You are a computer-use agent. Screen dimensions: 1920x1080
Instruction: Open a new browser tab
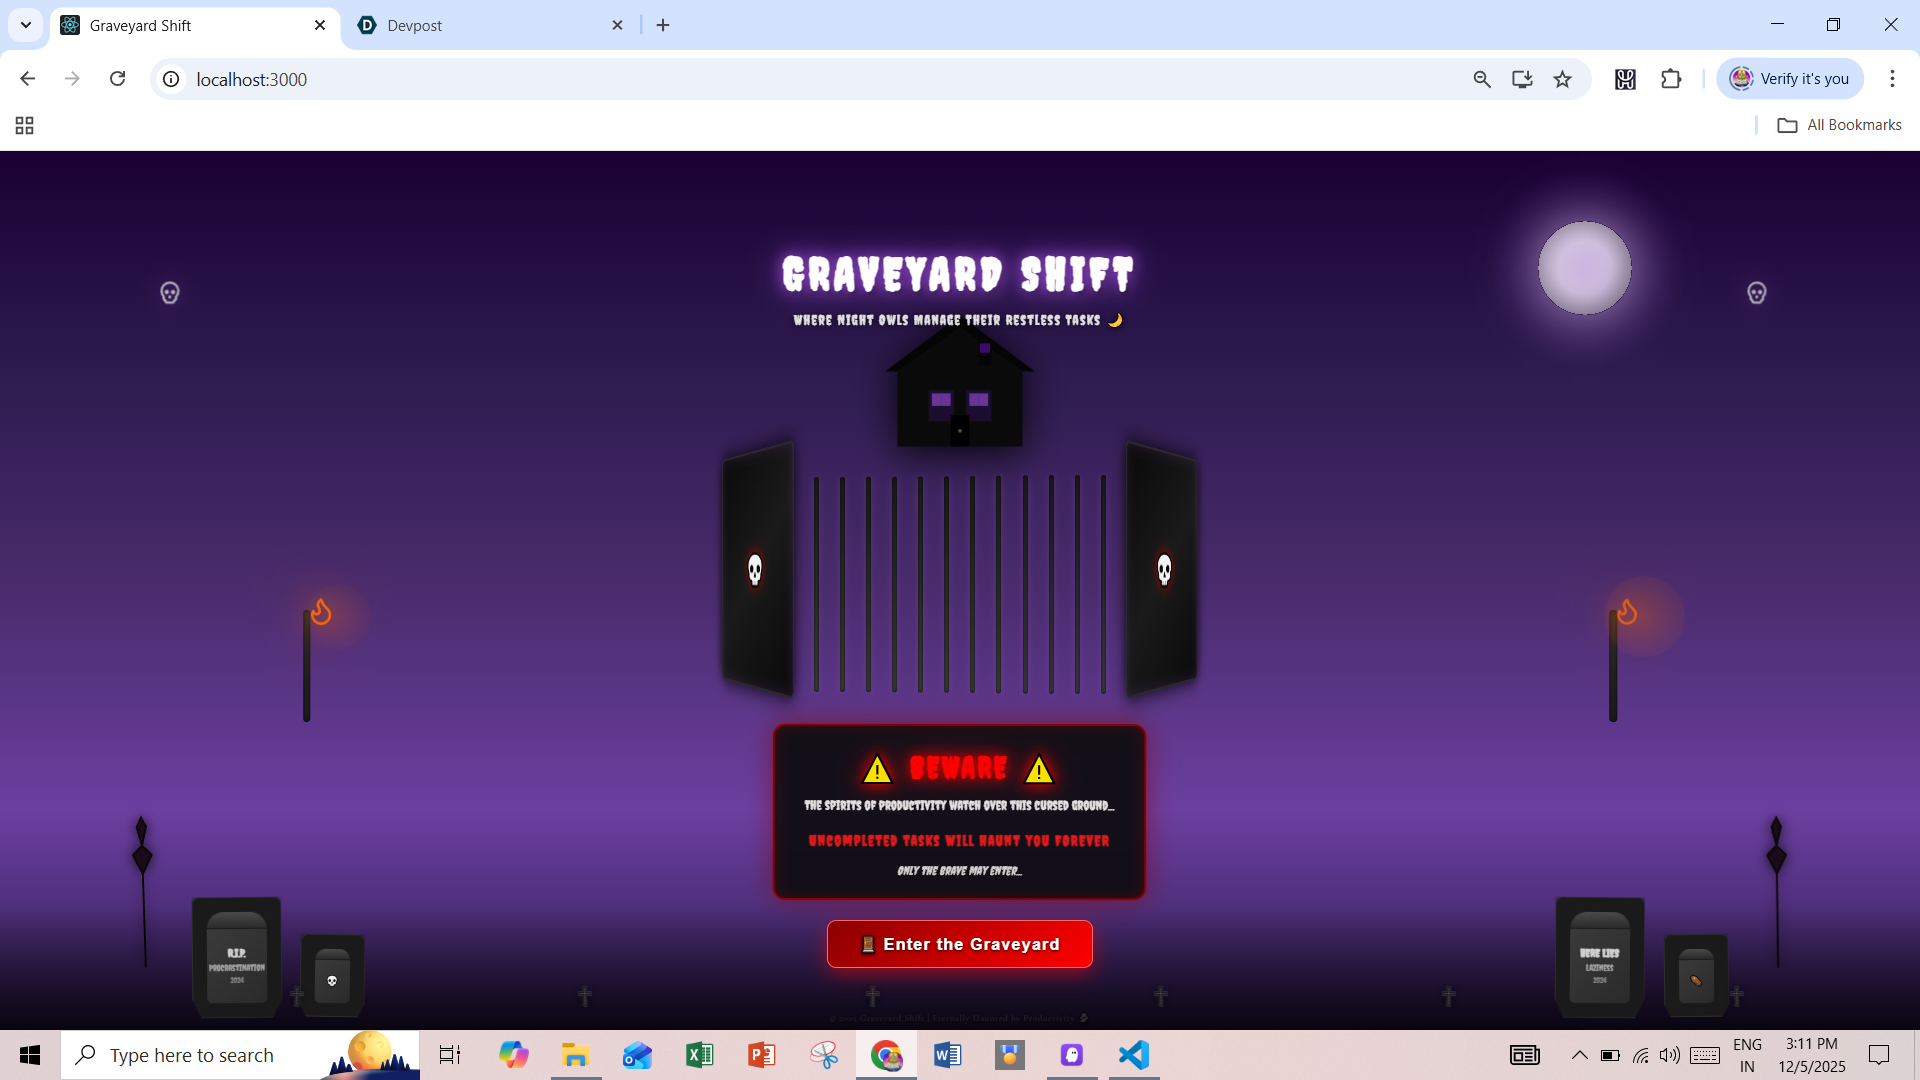(x=663, y=25)
